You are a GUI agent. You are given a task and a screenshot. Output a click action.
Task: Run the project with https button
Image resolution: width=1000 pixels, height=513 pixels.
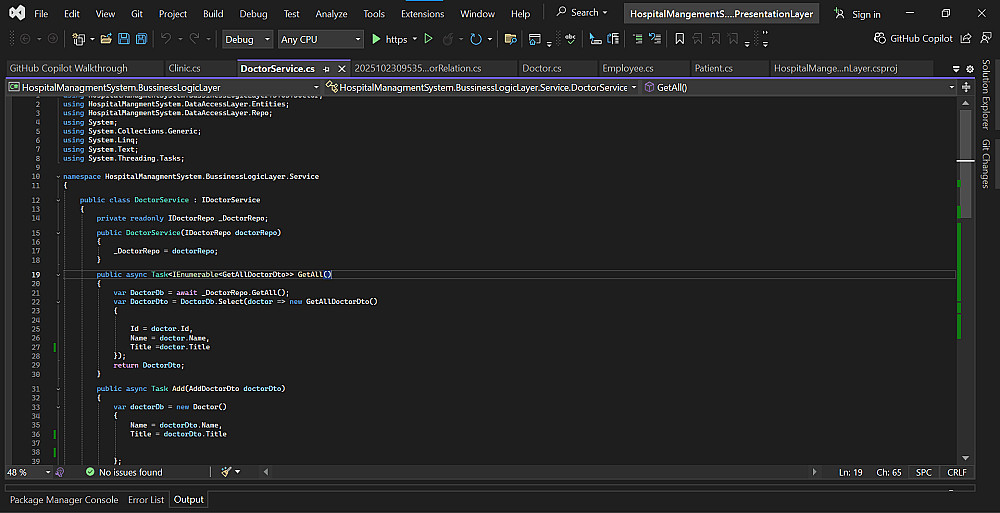click(x=389, y=39)
